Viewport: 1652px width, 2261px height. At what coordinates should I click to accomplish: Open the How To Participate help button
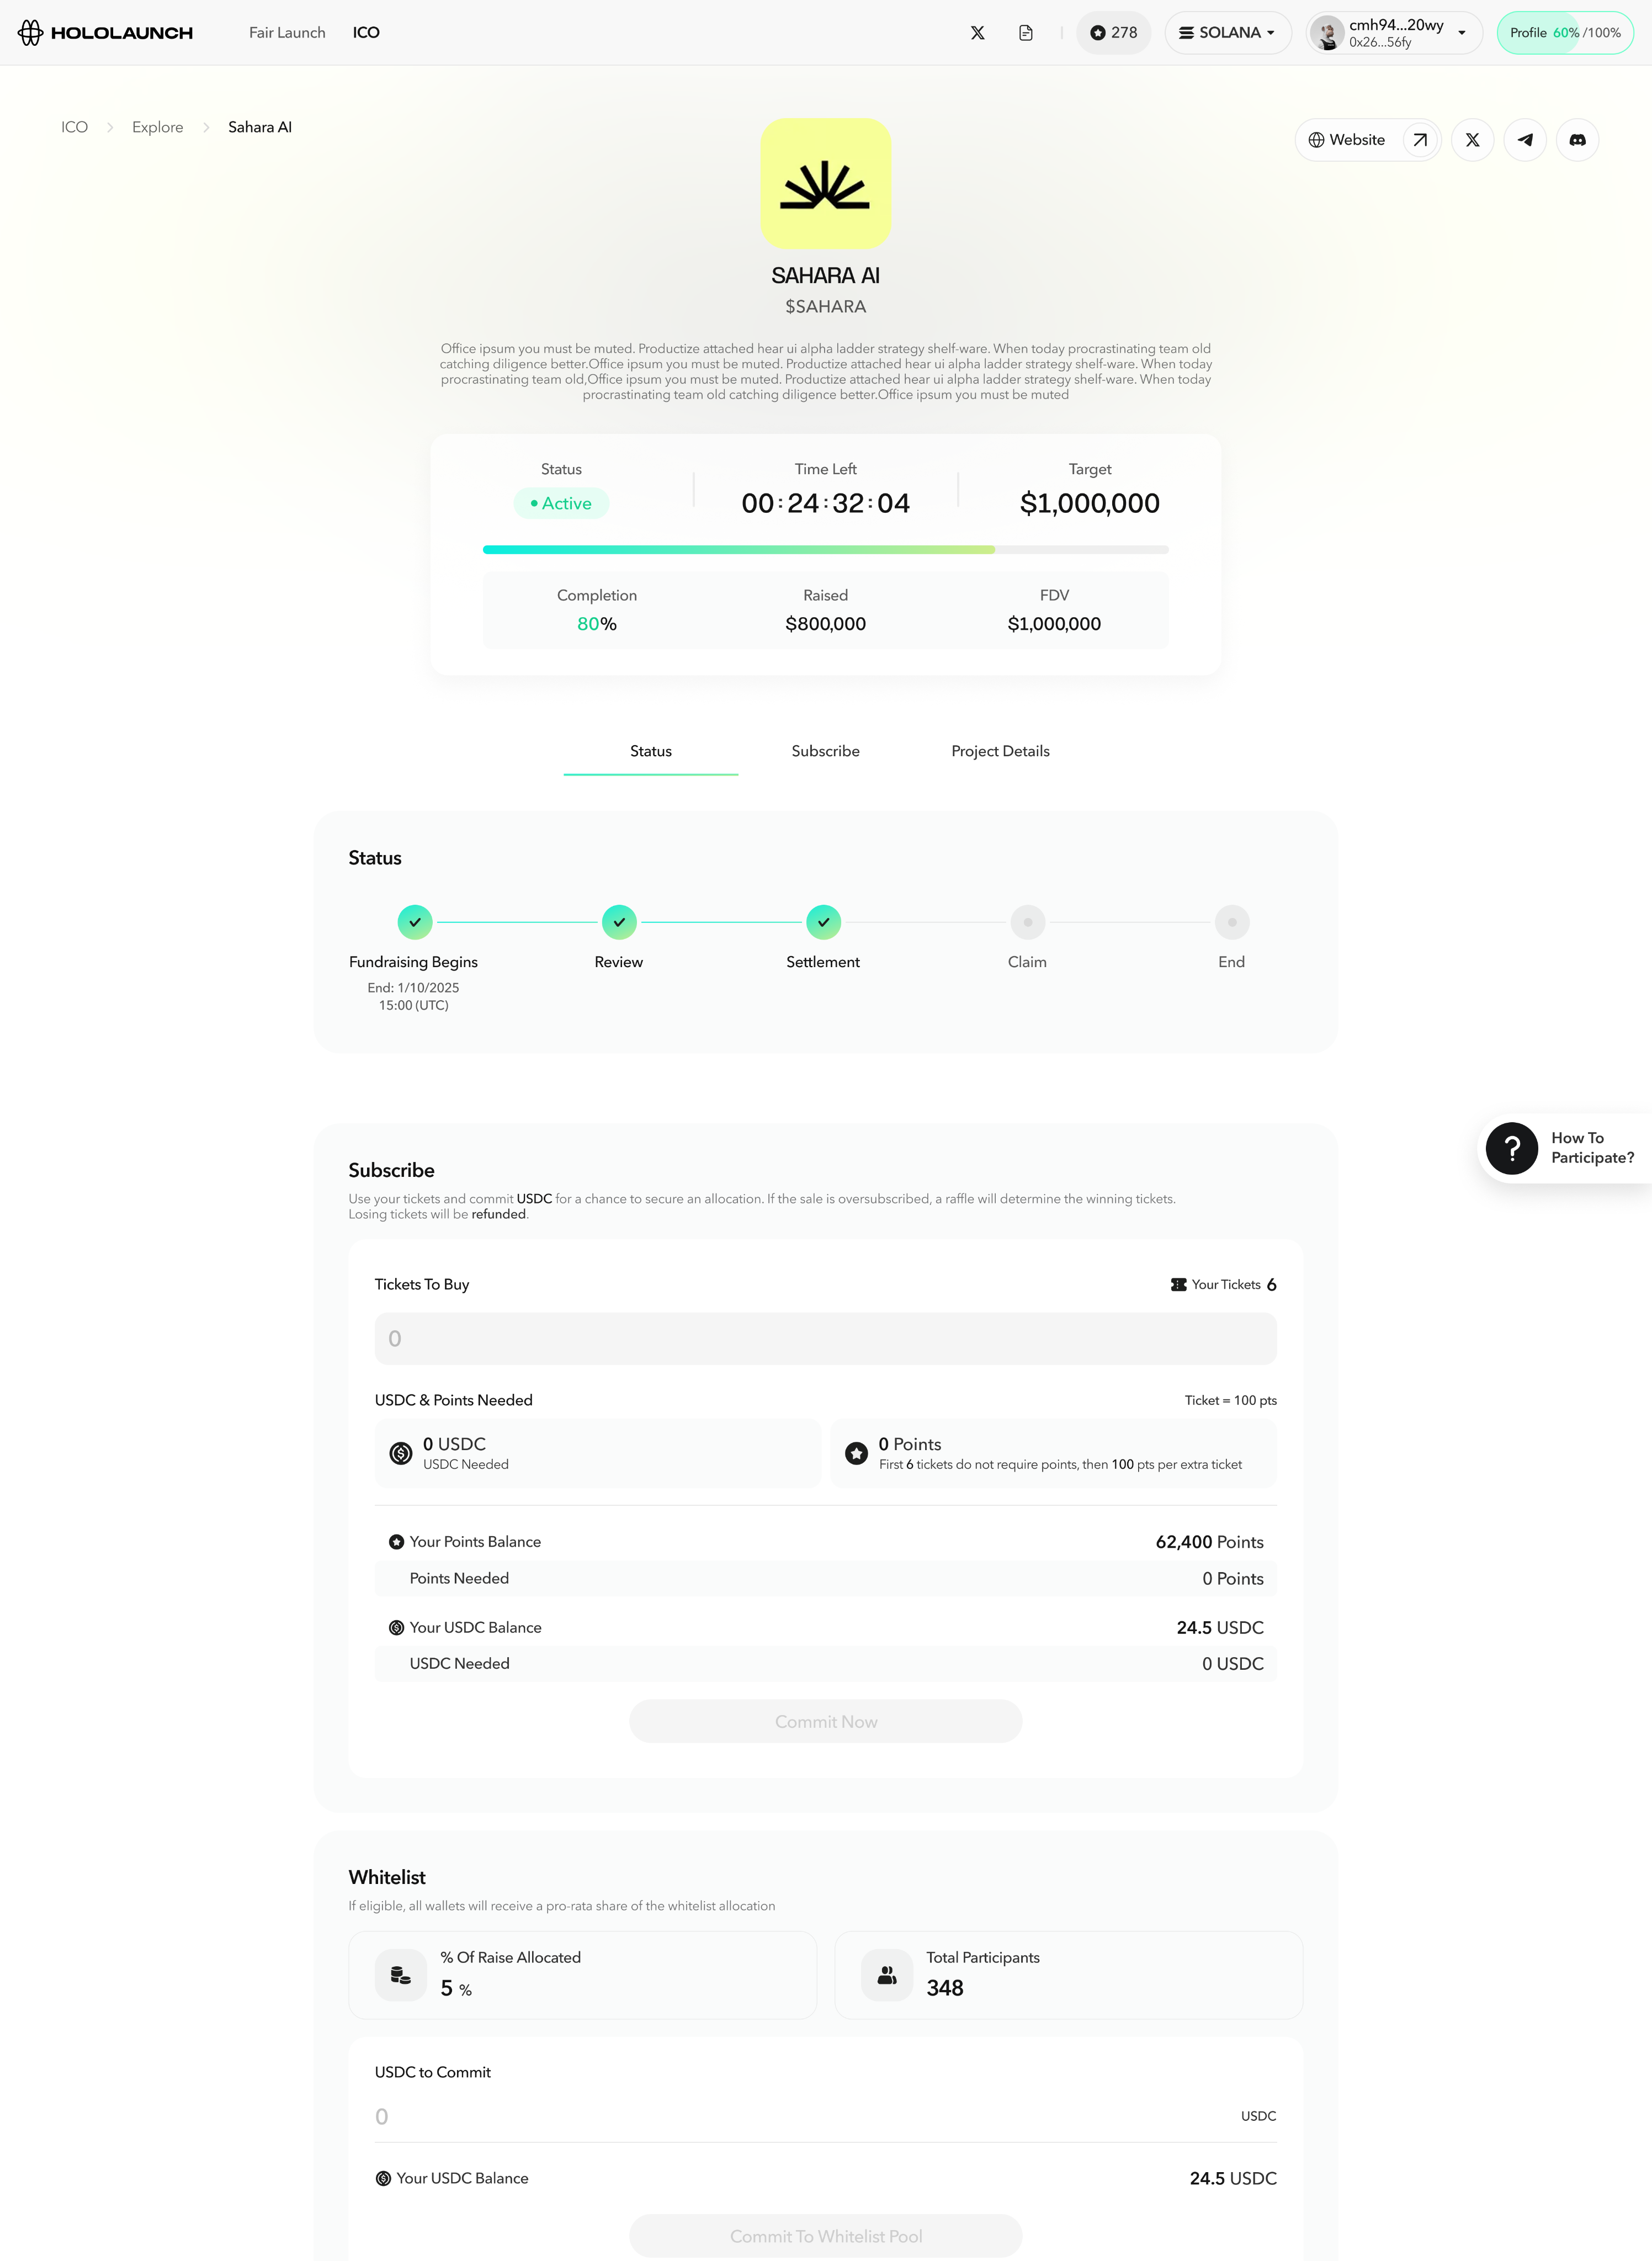(x=1564, y=1148)
